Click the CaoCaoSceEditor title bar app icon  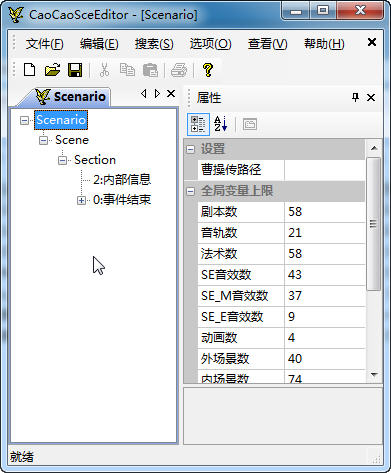(16, 14)
